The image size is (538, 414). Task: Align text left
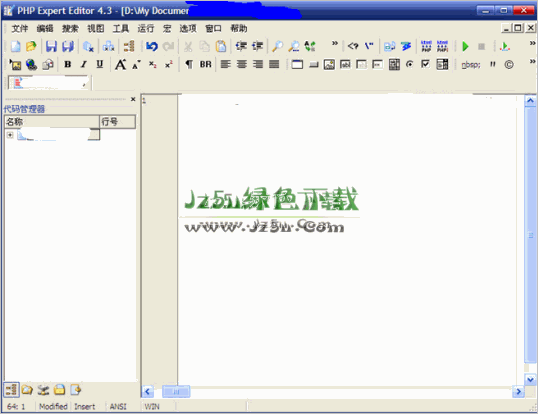225,64
